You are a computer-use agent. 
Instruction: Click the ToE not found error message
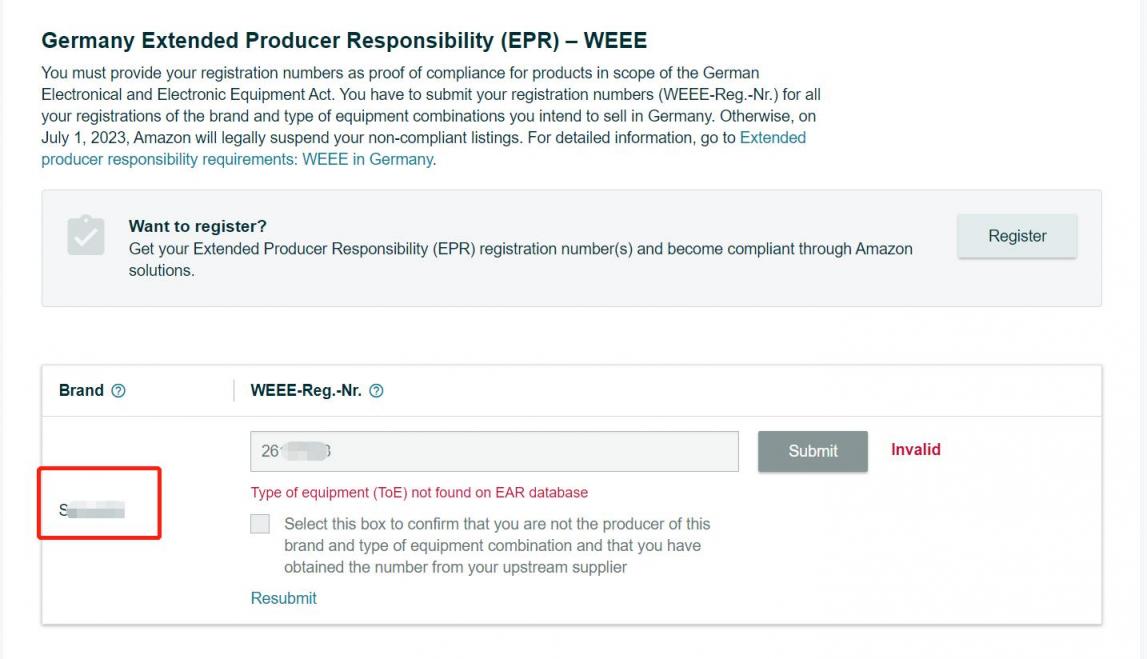tap(419, 492)
